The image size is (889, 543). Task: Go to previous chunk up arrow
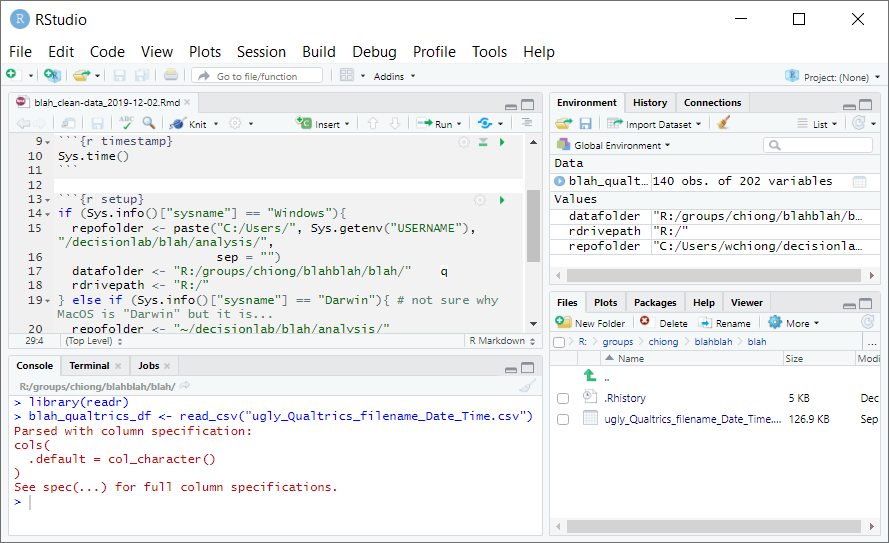click(x=372, y=124)
